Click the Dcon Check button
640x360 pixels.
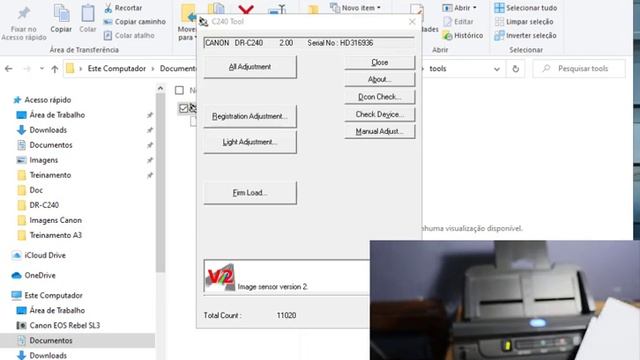tap(380, 97)
